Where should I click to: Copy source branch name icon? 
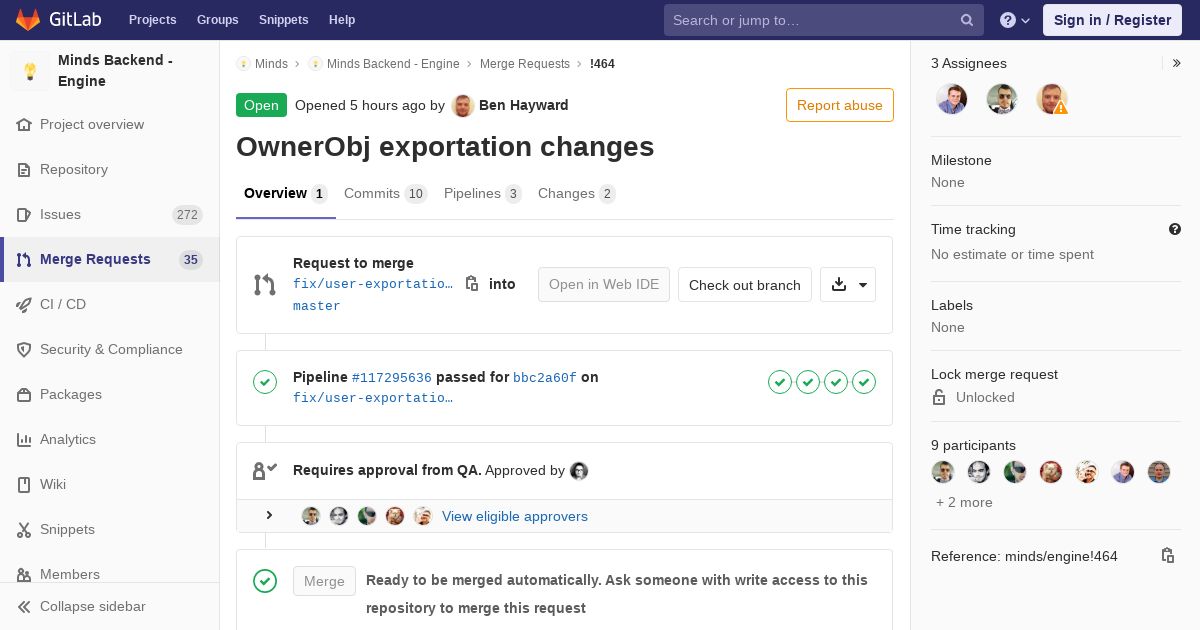click(x=472, y=284)
